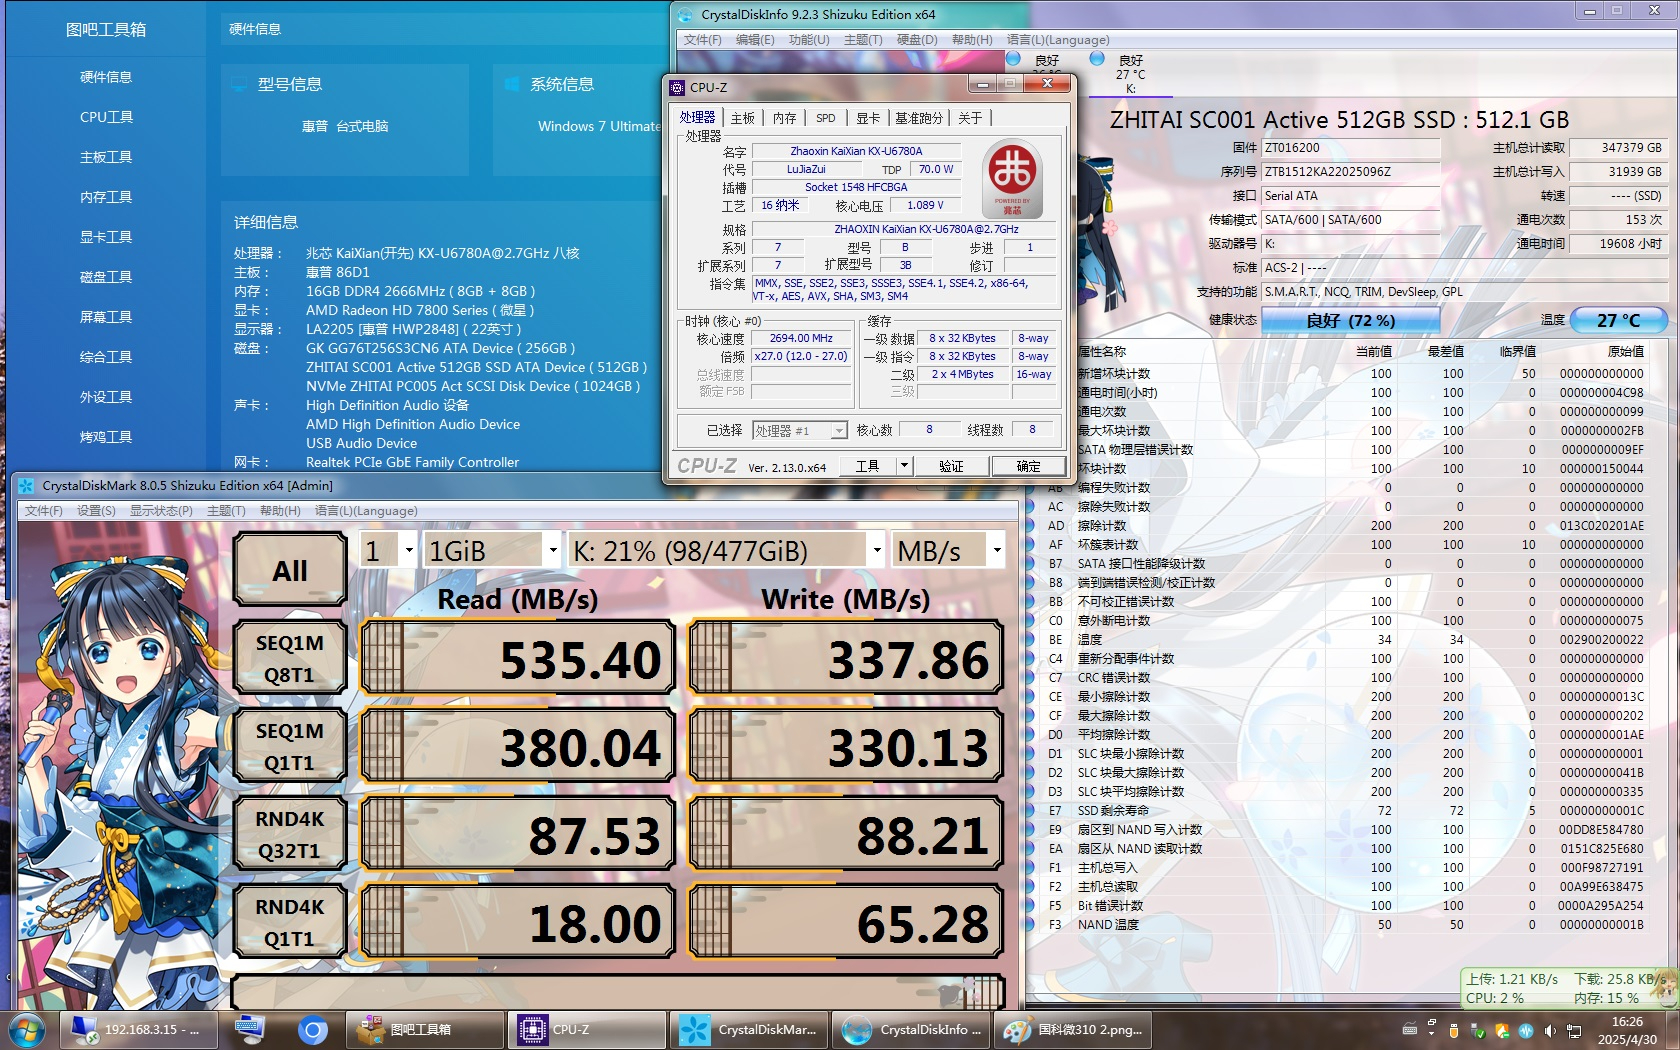Switch to 图吧工具箱 taskbar item
Screen dimensions: 1680x1050
point(425,1029)
